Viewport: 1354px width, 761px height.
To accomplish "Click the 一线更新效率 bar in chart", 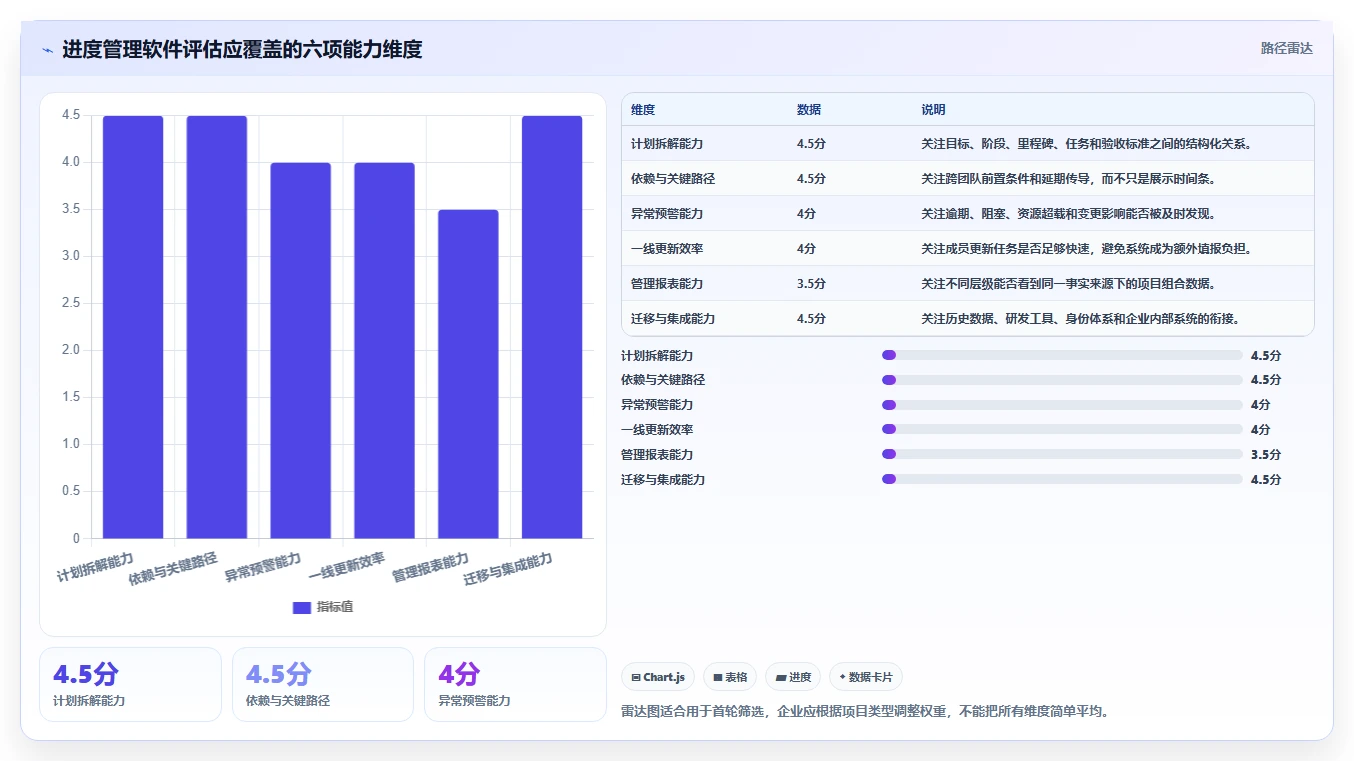I will tap(385, 350).
